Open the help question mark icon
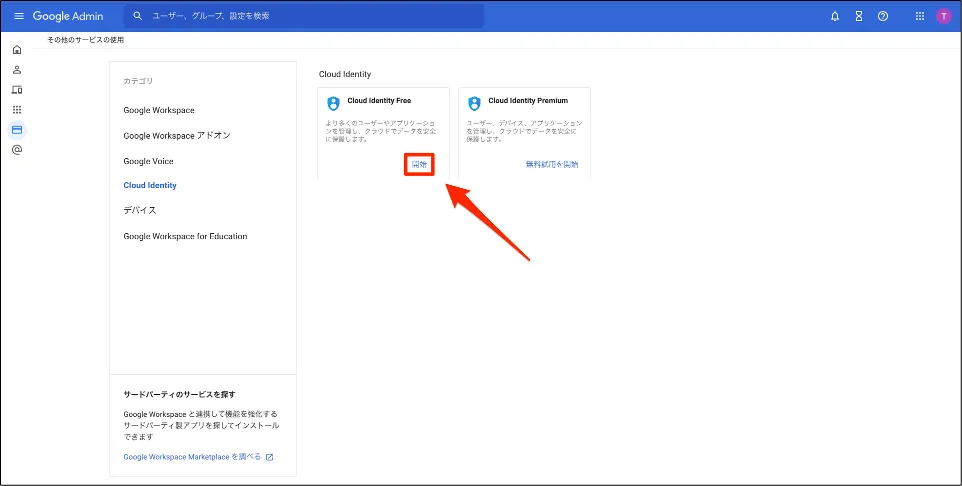The width and height of the screenshot is (962, 486). [883, 17]
